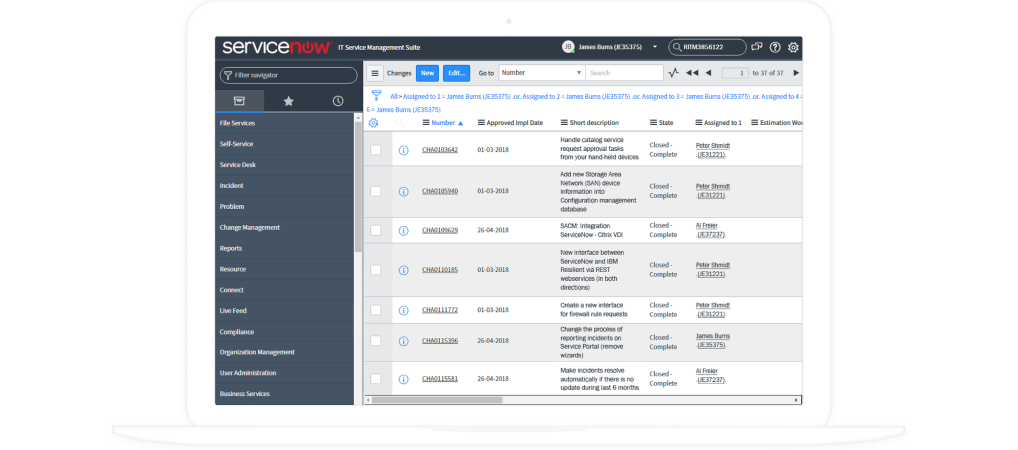Click the horizontal scrollbar thumb of list

pos(437,400)
